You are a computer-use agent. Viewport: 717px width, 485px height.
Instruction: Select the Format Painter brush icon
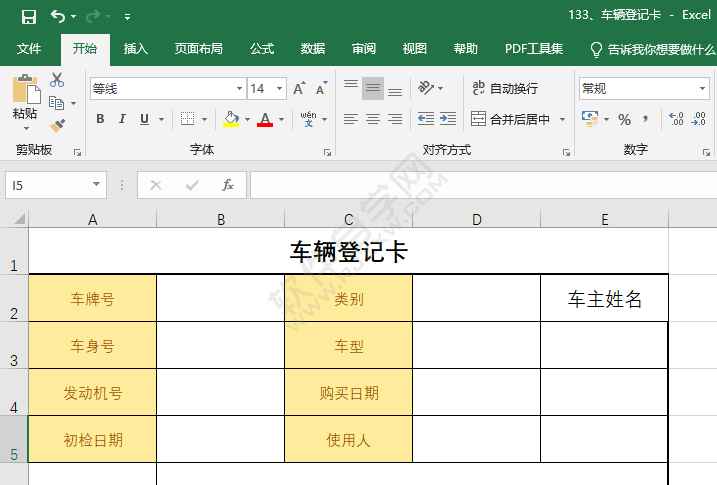pyautogui.click(x=57, y=125)
